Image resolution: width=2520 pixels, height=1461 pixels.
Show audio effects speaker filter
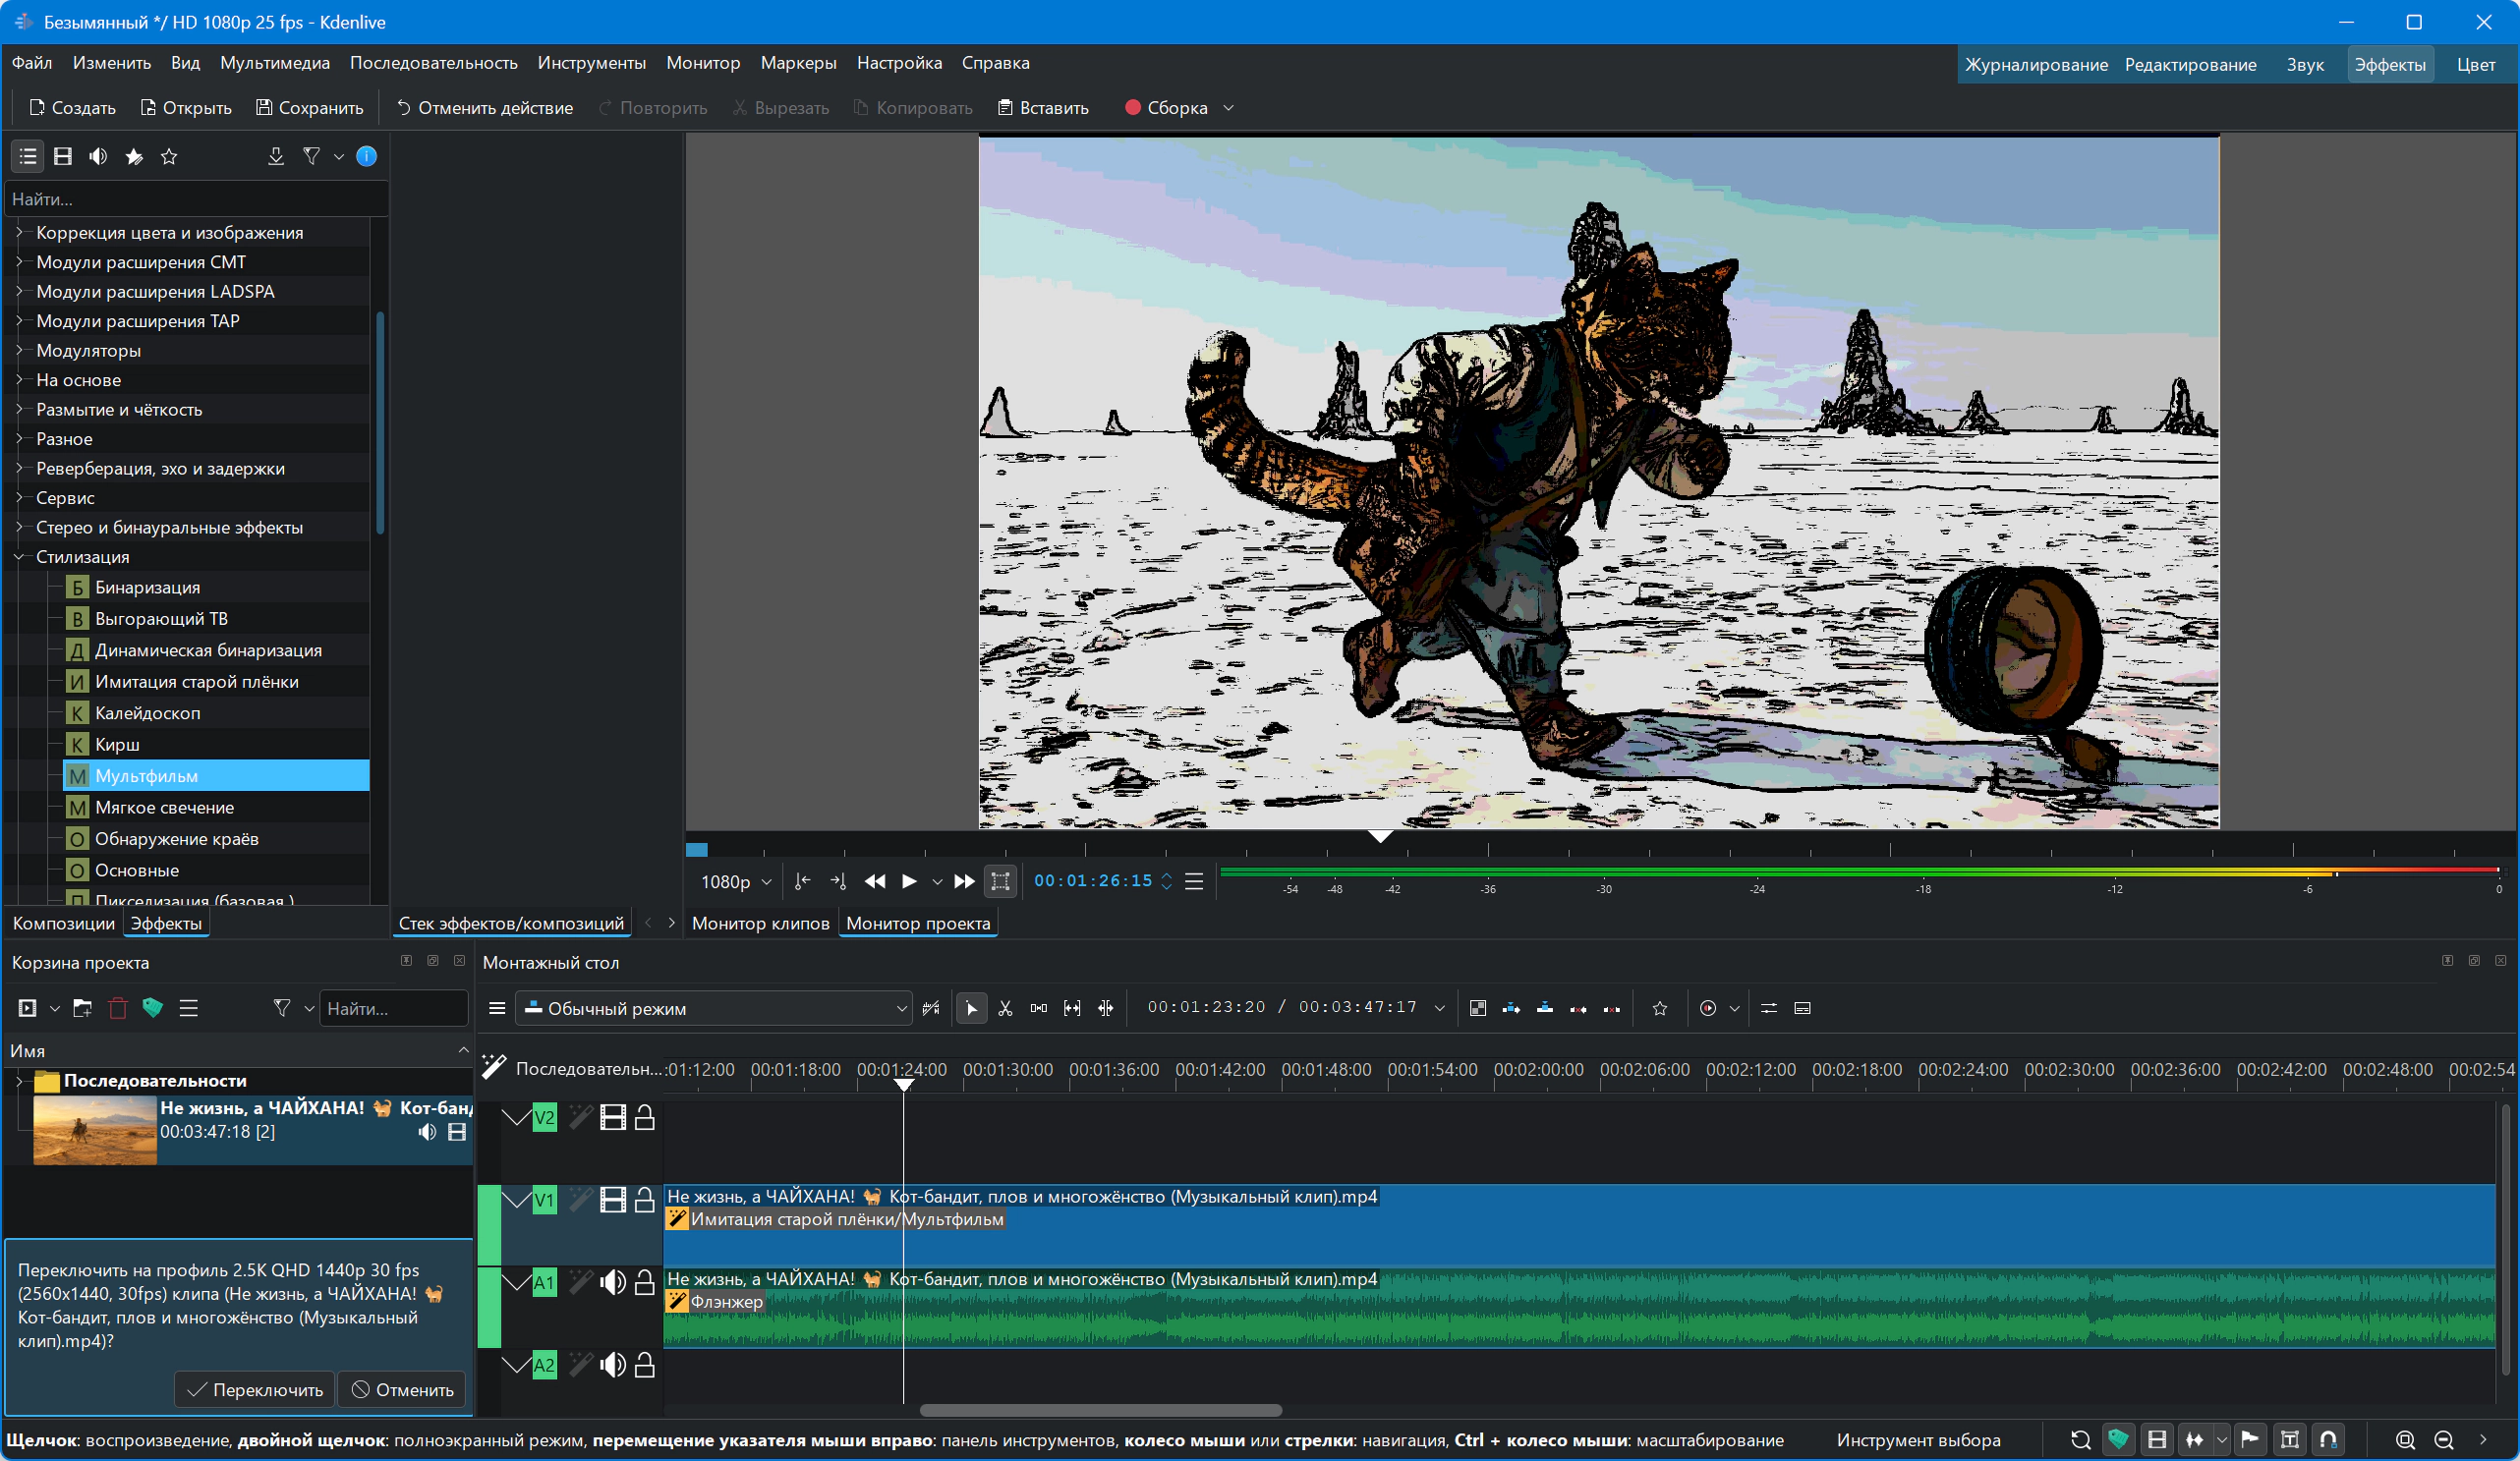tap(98, 156)
